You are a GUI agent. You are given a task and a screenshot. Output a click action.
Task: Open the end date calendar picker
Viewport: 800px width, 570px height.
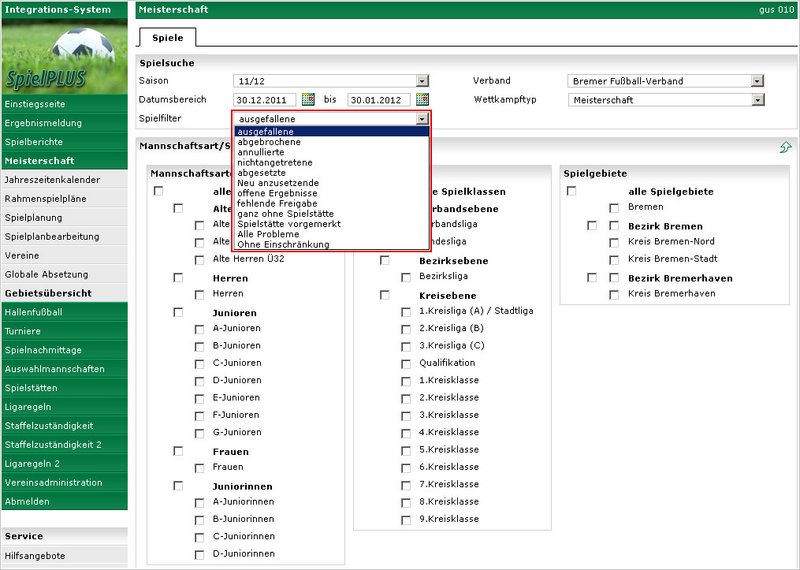click(x=422, y=100)
